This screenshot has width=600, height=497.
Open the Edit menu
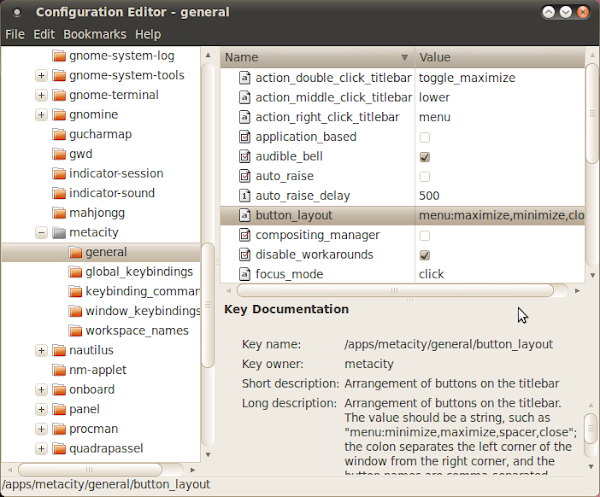coord(44,34)
